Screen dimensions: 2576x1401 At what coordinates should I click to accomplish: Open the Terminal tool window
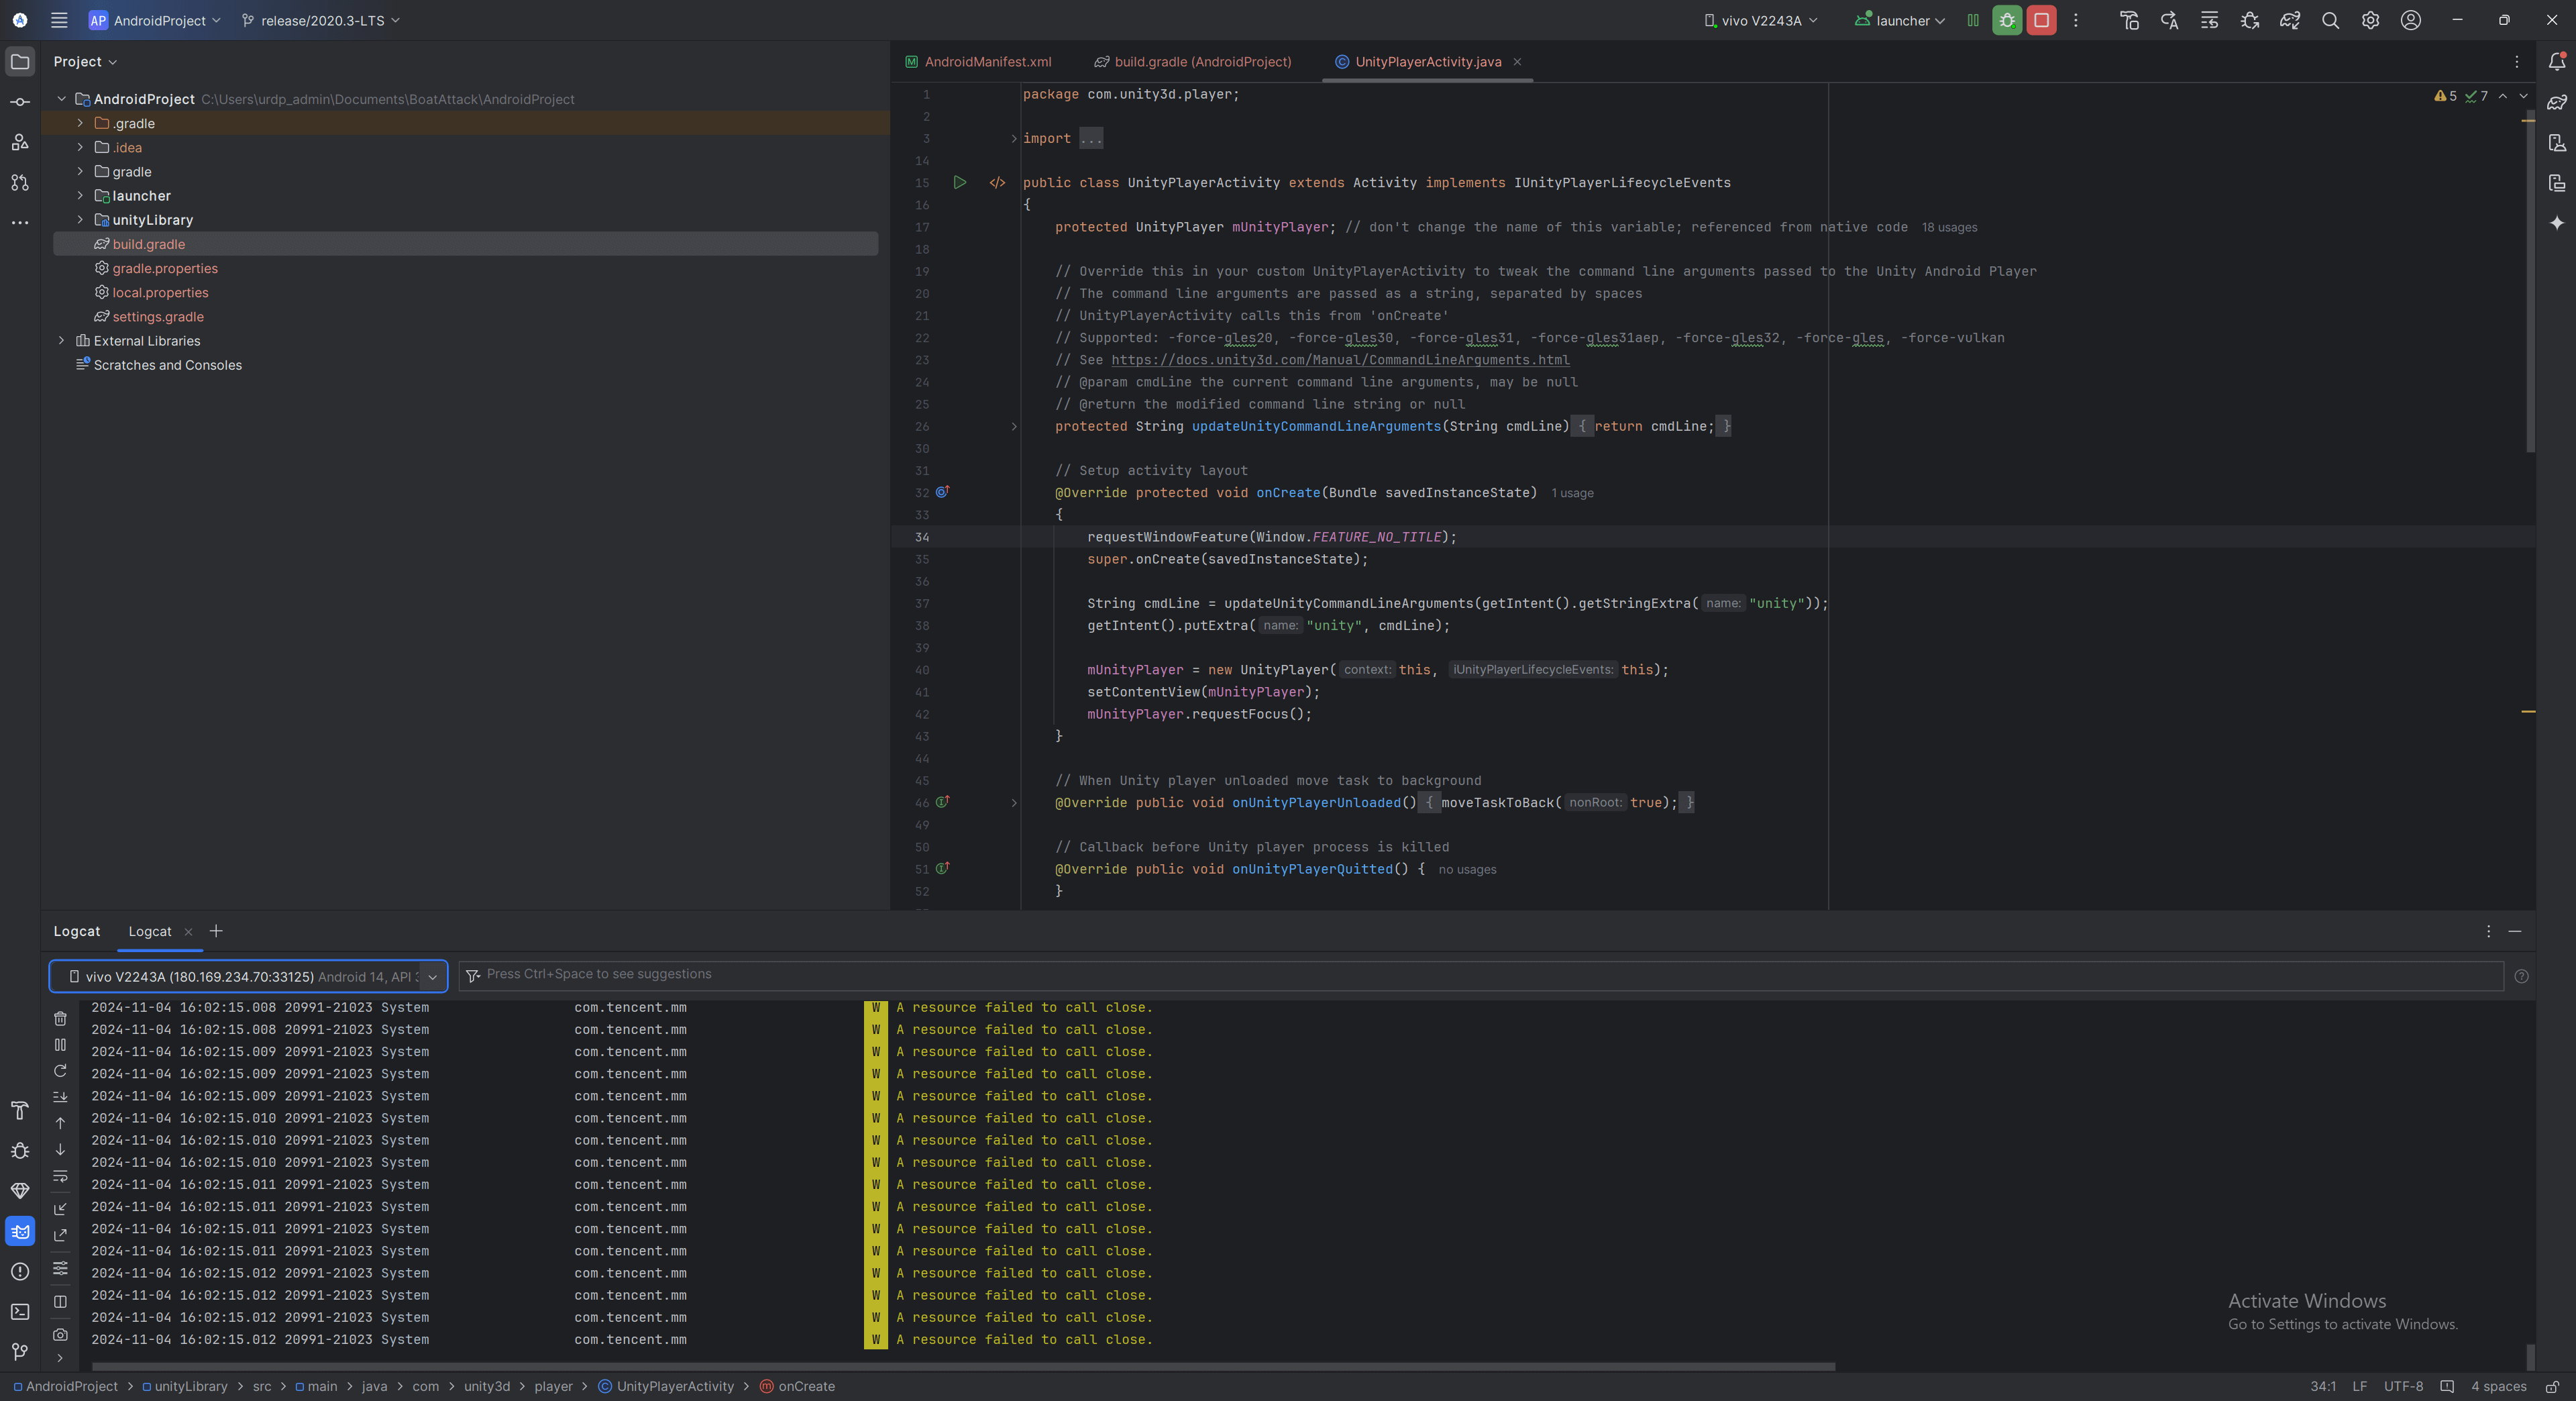pos(20,1311)
